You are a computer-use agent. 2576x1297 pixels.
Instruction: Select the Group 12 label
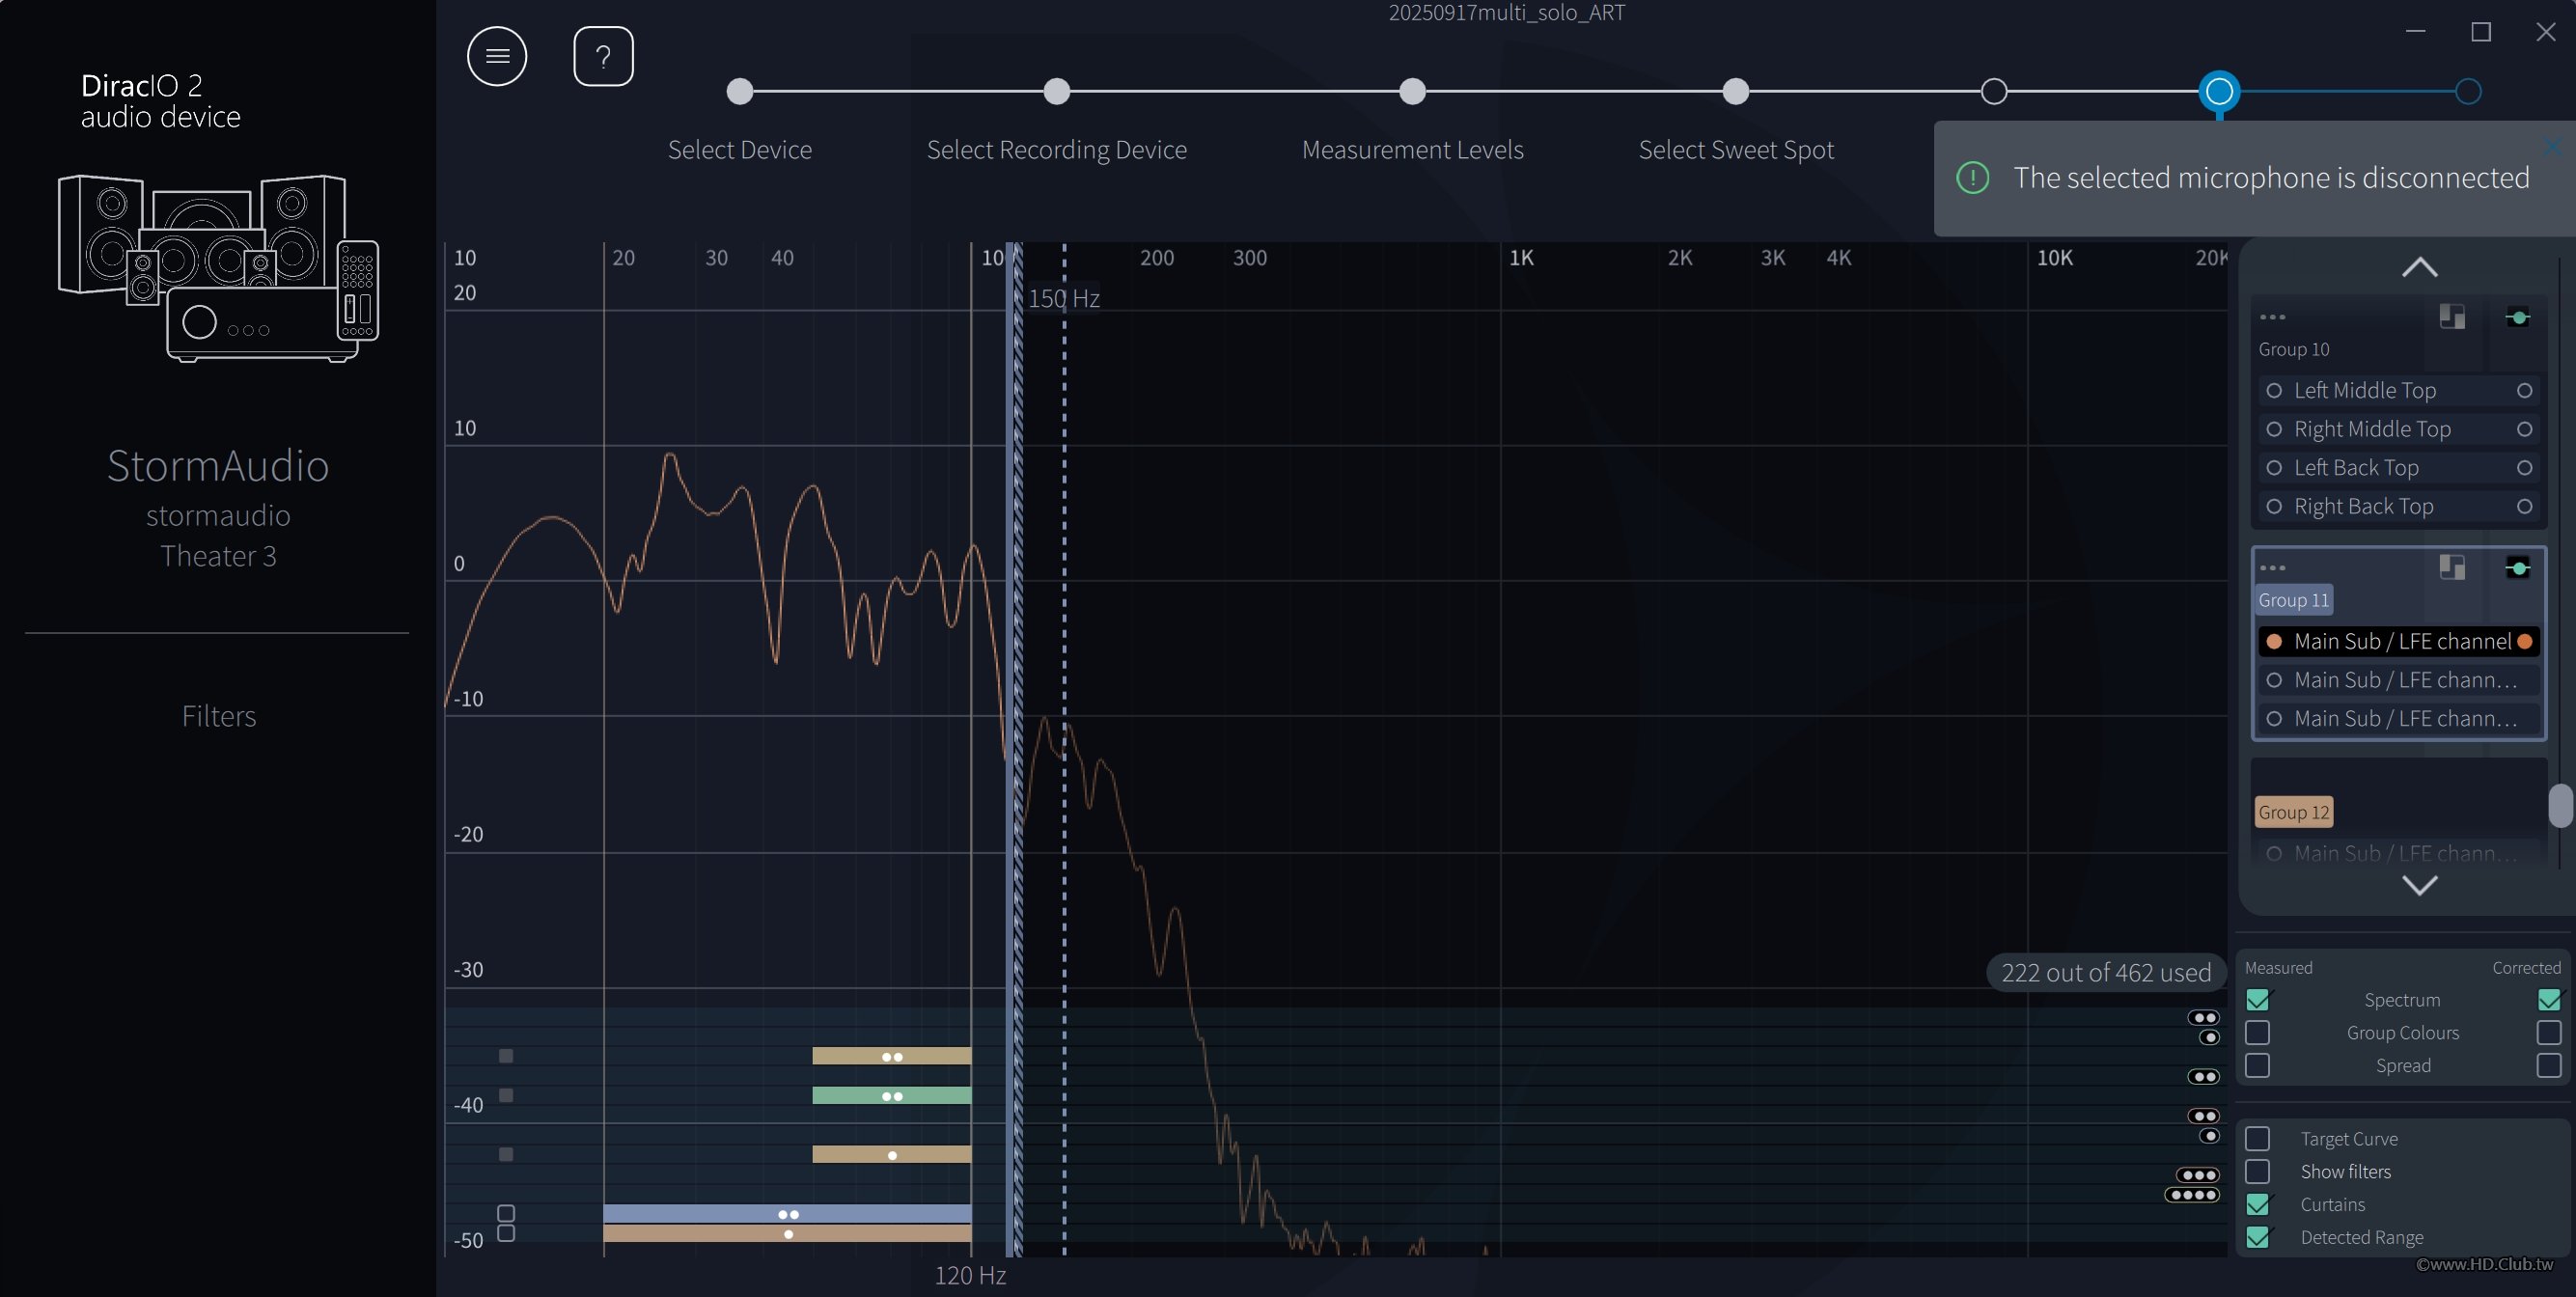point(2293,812)
